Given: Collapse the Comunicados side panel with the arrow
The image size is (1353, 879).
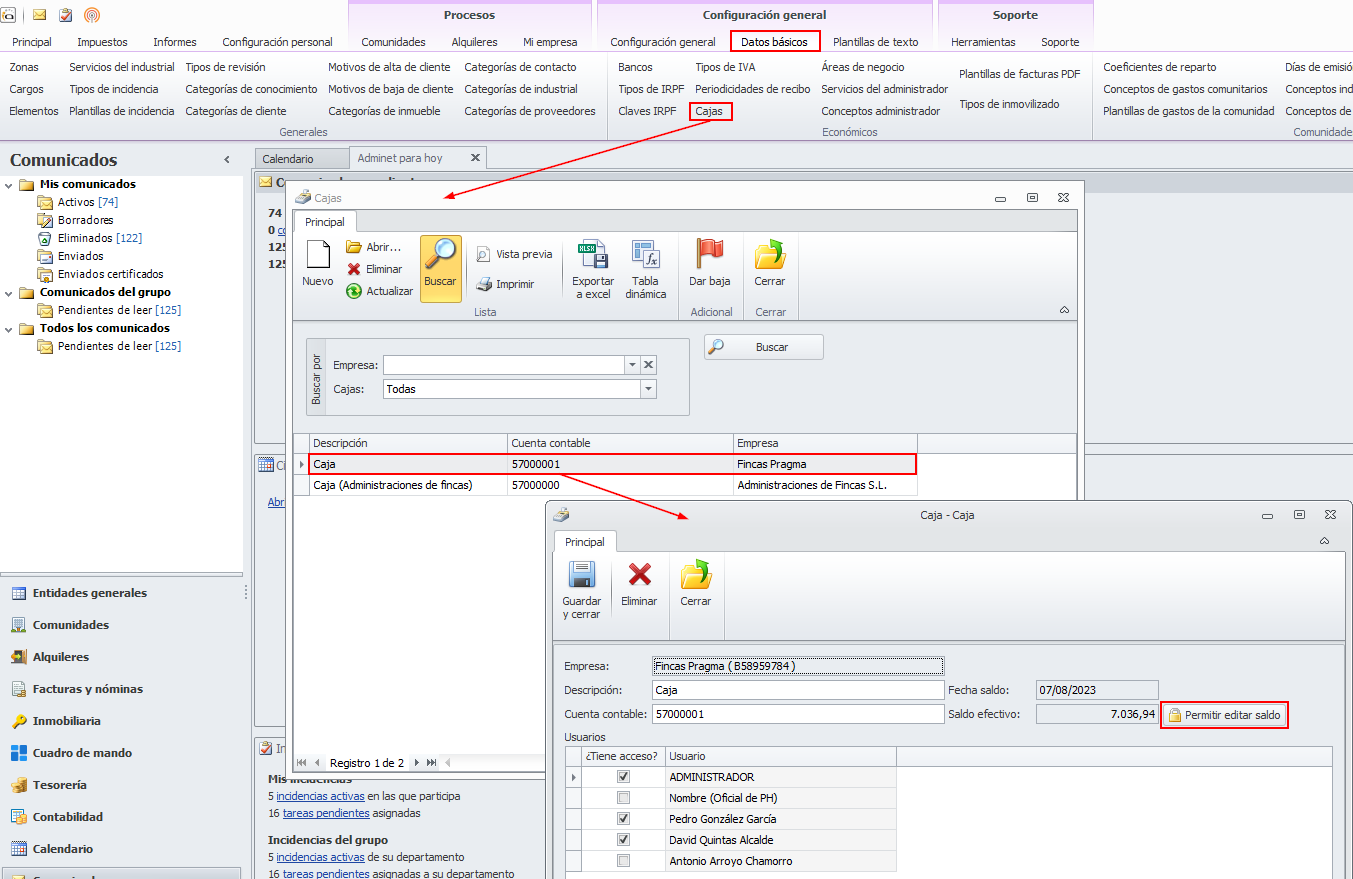Looking at the screenshot, I should [227, 160].
